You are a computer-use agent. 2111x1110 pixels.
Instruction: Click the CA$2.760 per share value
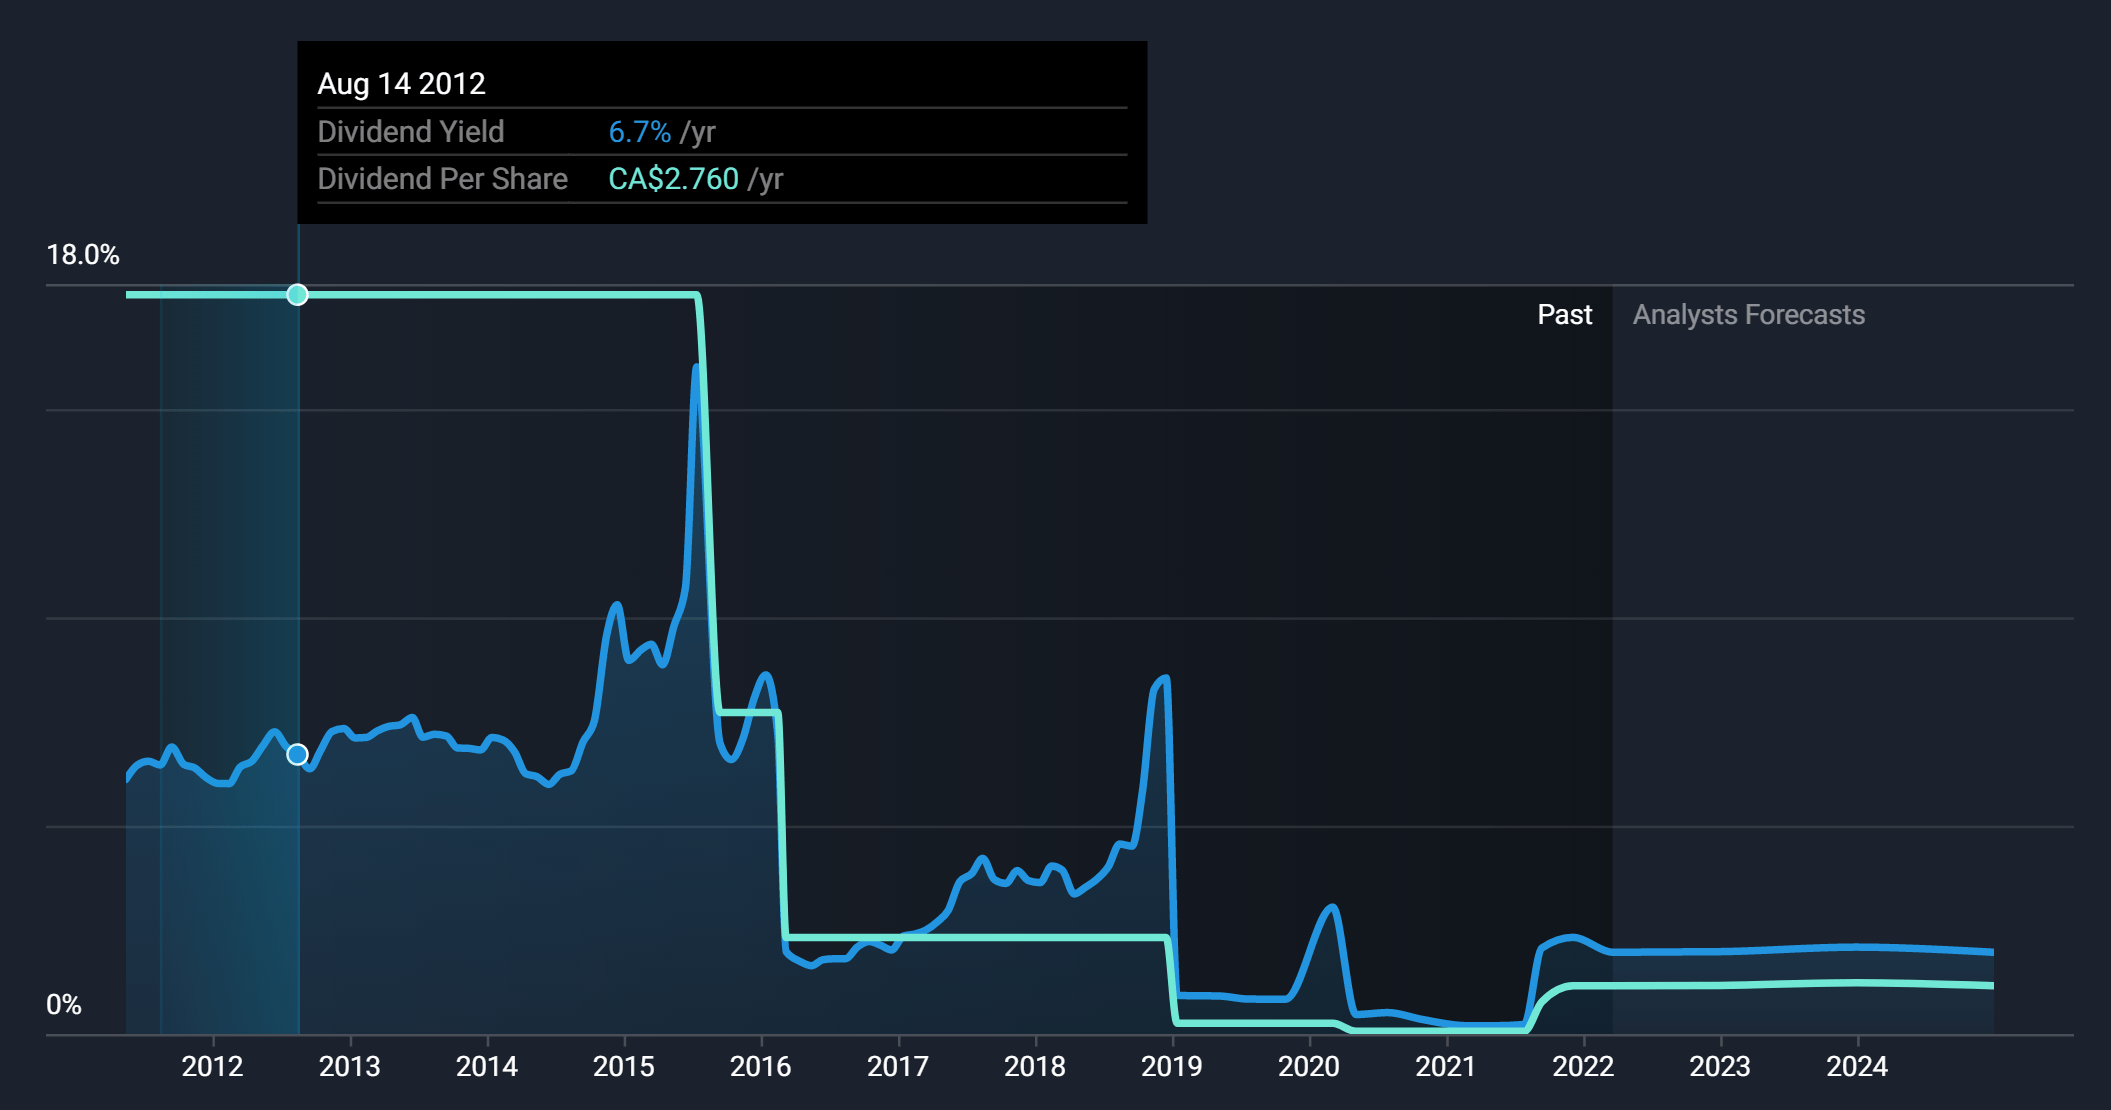pyautogui.click(x=672, y=179)
